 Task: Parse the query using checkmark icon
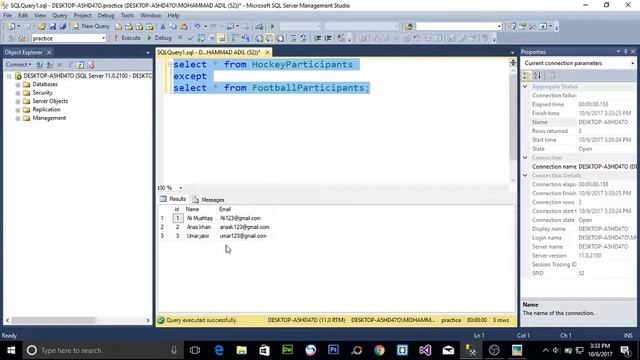click(190, 38)
